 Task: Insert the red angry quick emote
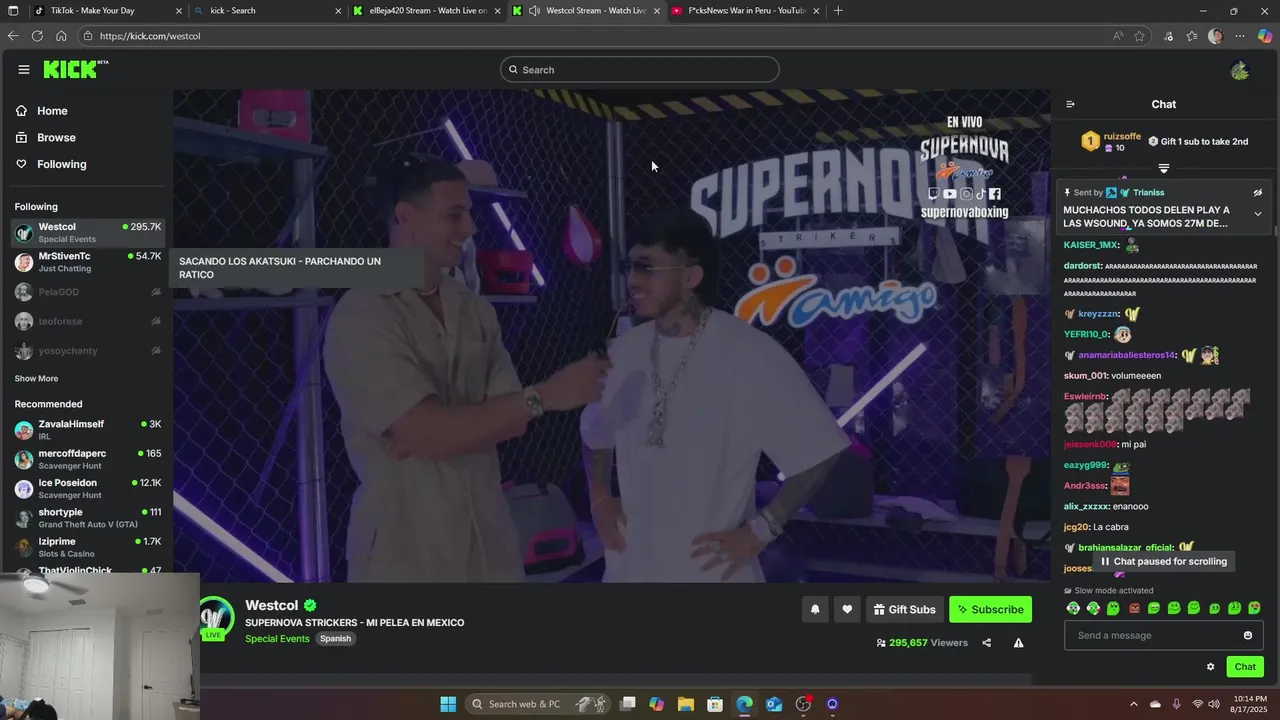click(1134, 608)
